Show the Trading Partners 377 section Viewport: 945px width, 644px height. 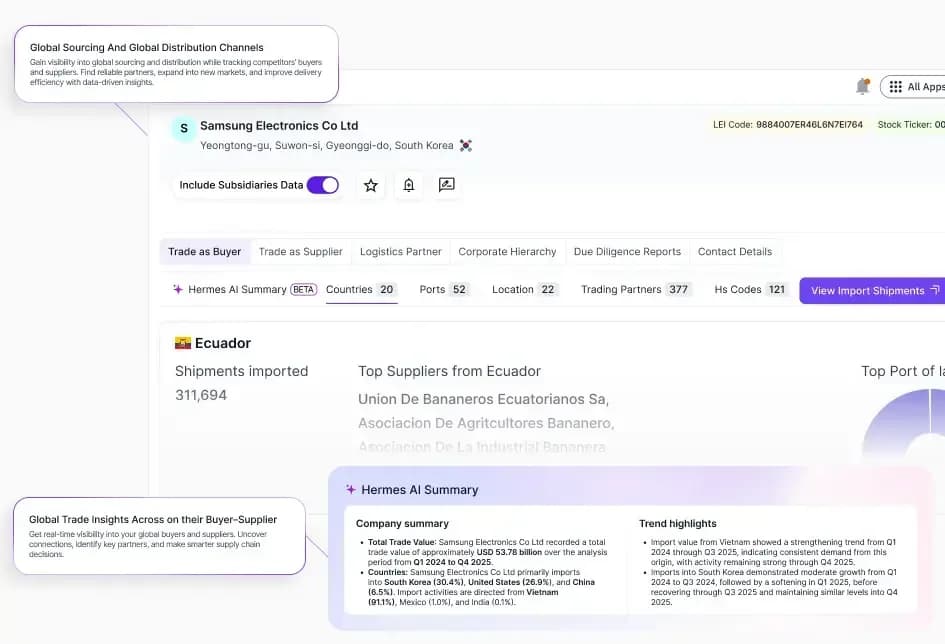point(635,290)
